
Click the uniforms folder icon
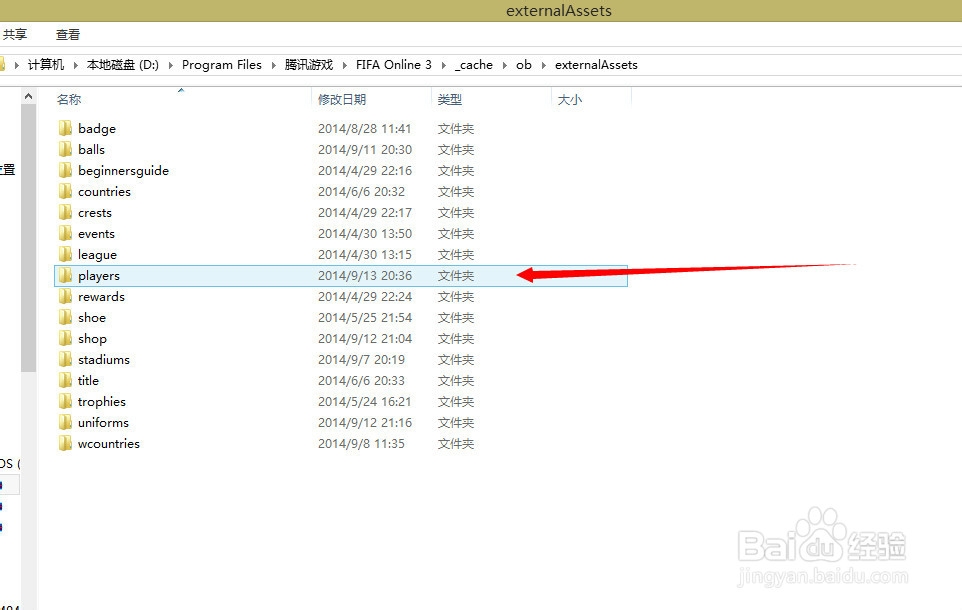tap(65, 422)
